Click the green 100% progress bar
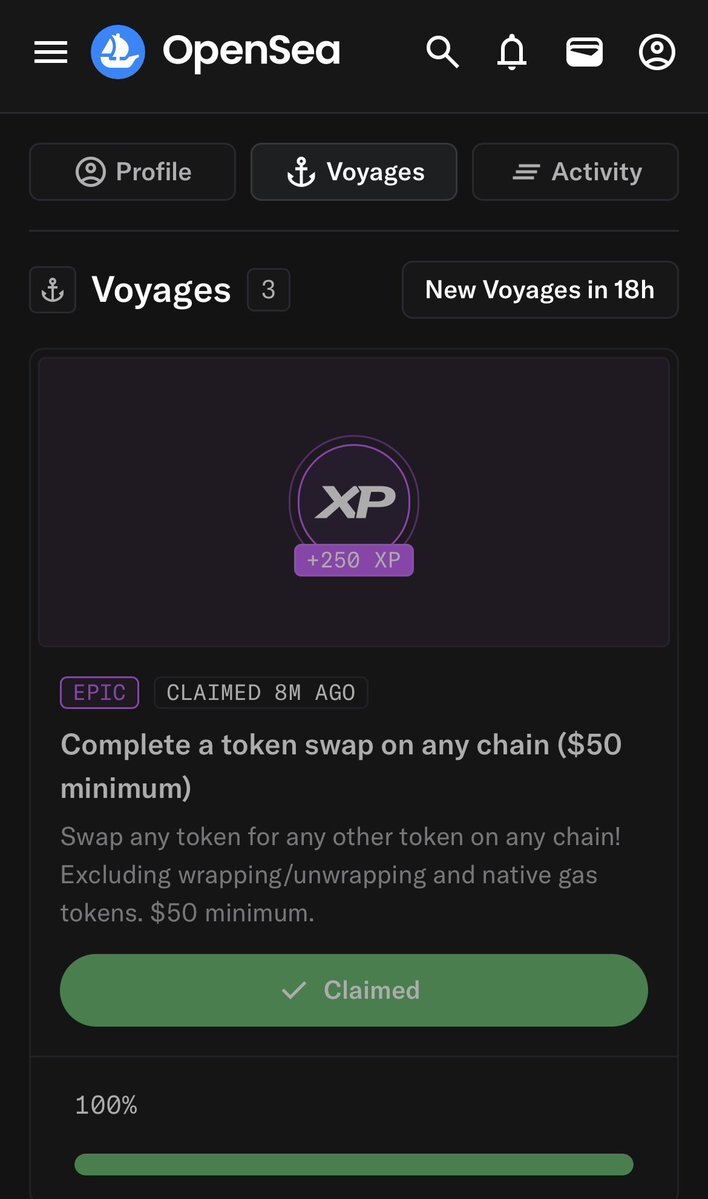Image resolution: width=708 pixels, height=1199 pixels. [x=354, y=1165]
